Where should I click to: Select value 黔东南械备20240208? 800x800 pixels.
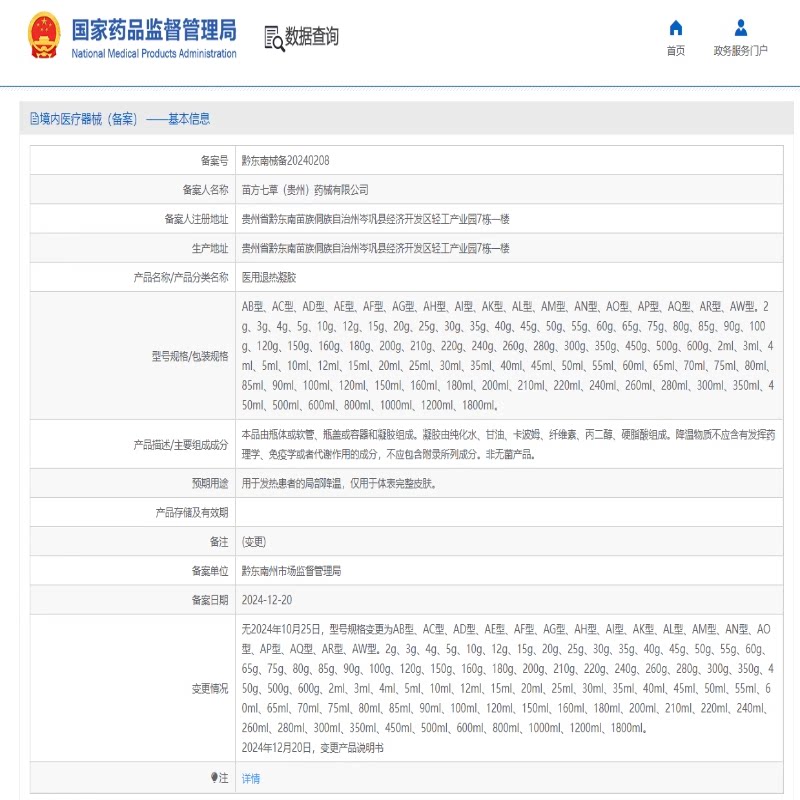click(x=285, y=161)
